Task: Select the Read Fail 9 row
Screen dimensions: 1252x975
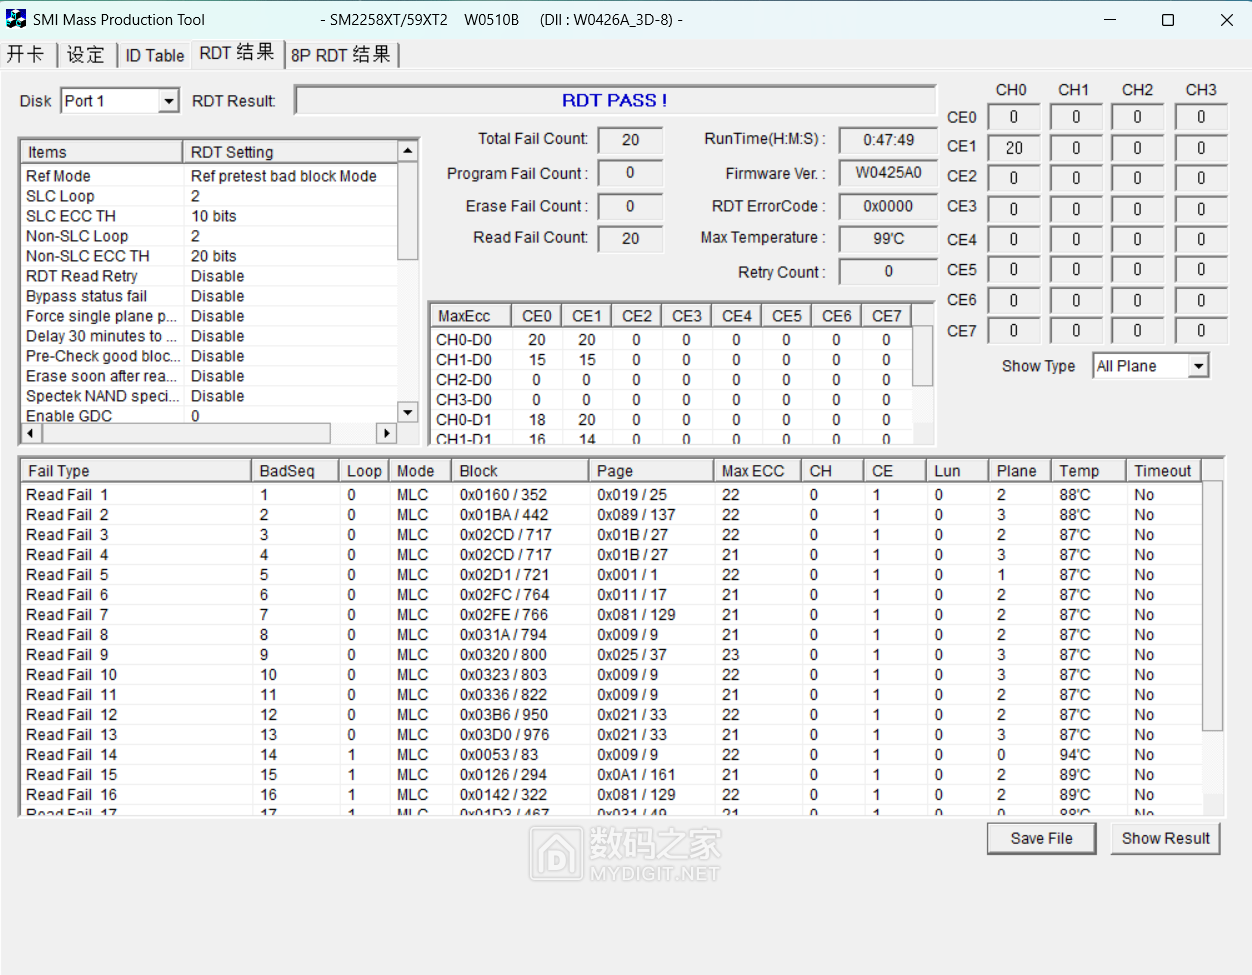Action: 612,655
